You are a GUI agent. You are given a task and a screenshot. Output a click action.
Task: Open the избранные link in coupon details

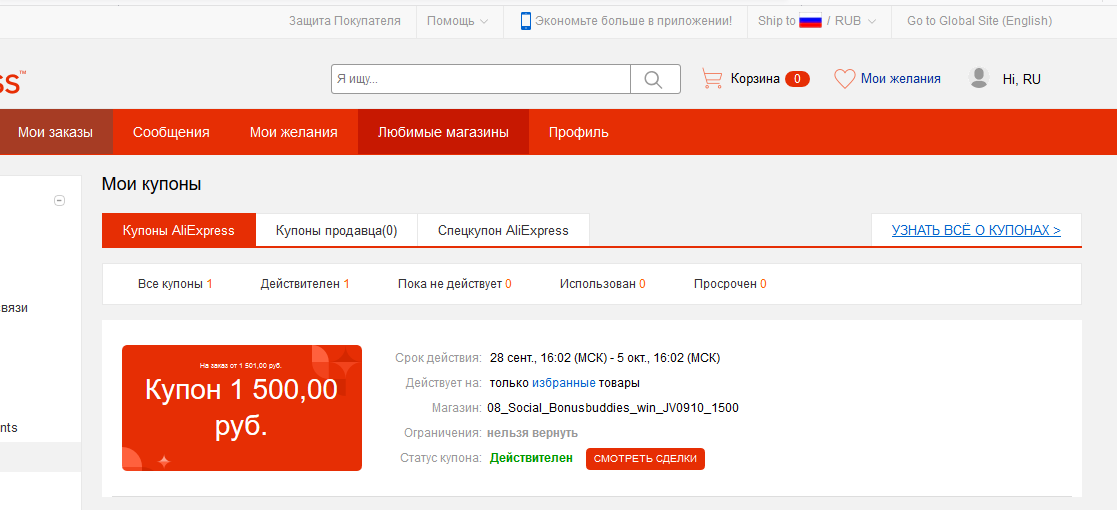tap(563, 382)
